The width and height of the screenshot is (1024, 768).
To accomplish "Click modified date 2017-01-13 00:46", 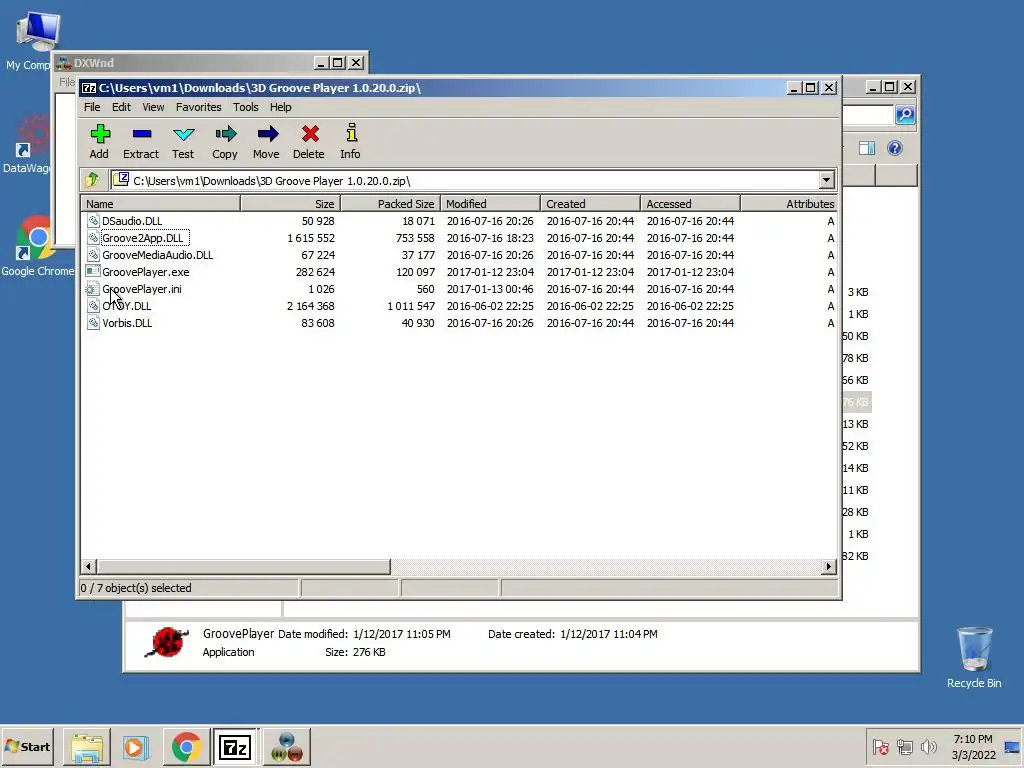I will pyautogui.click(x=490, y=289).
